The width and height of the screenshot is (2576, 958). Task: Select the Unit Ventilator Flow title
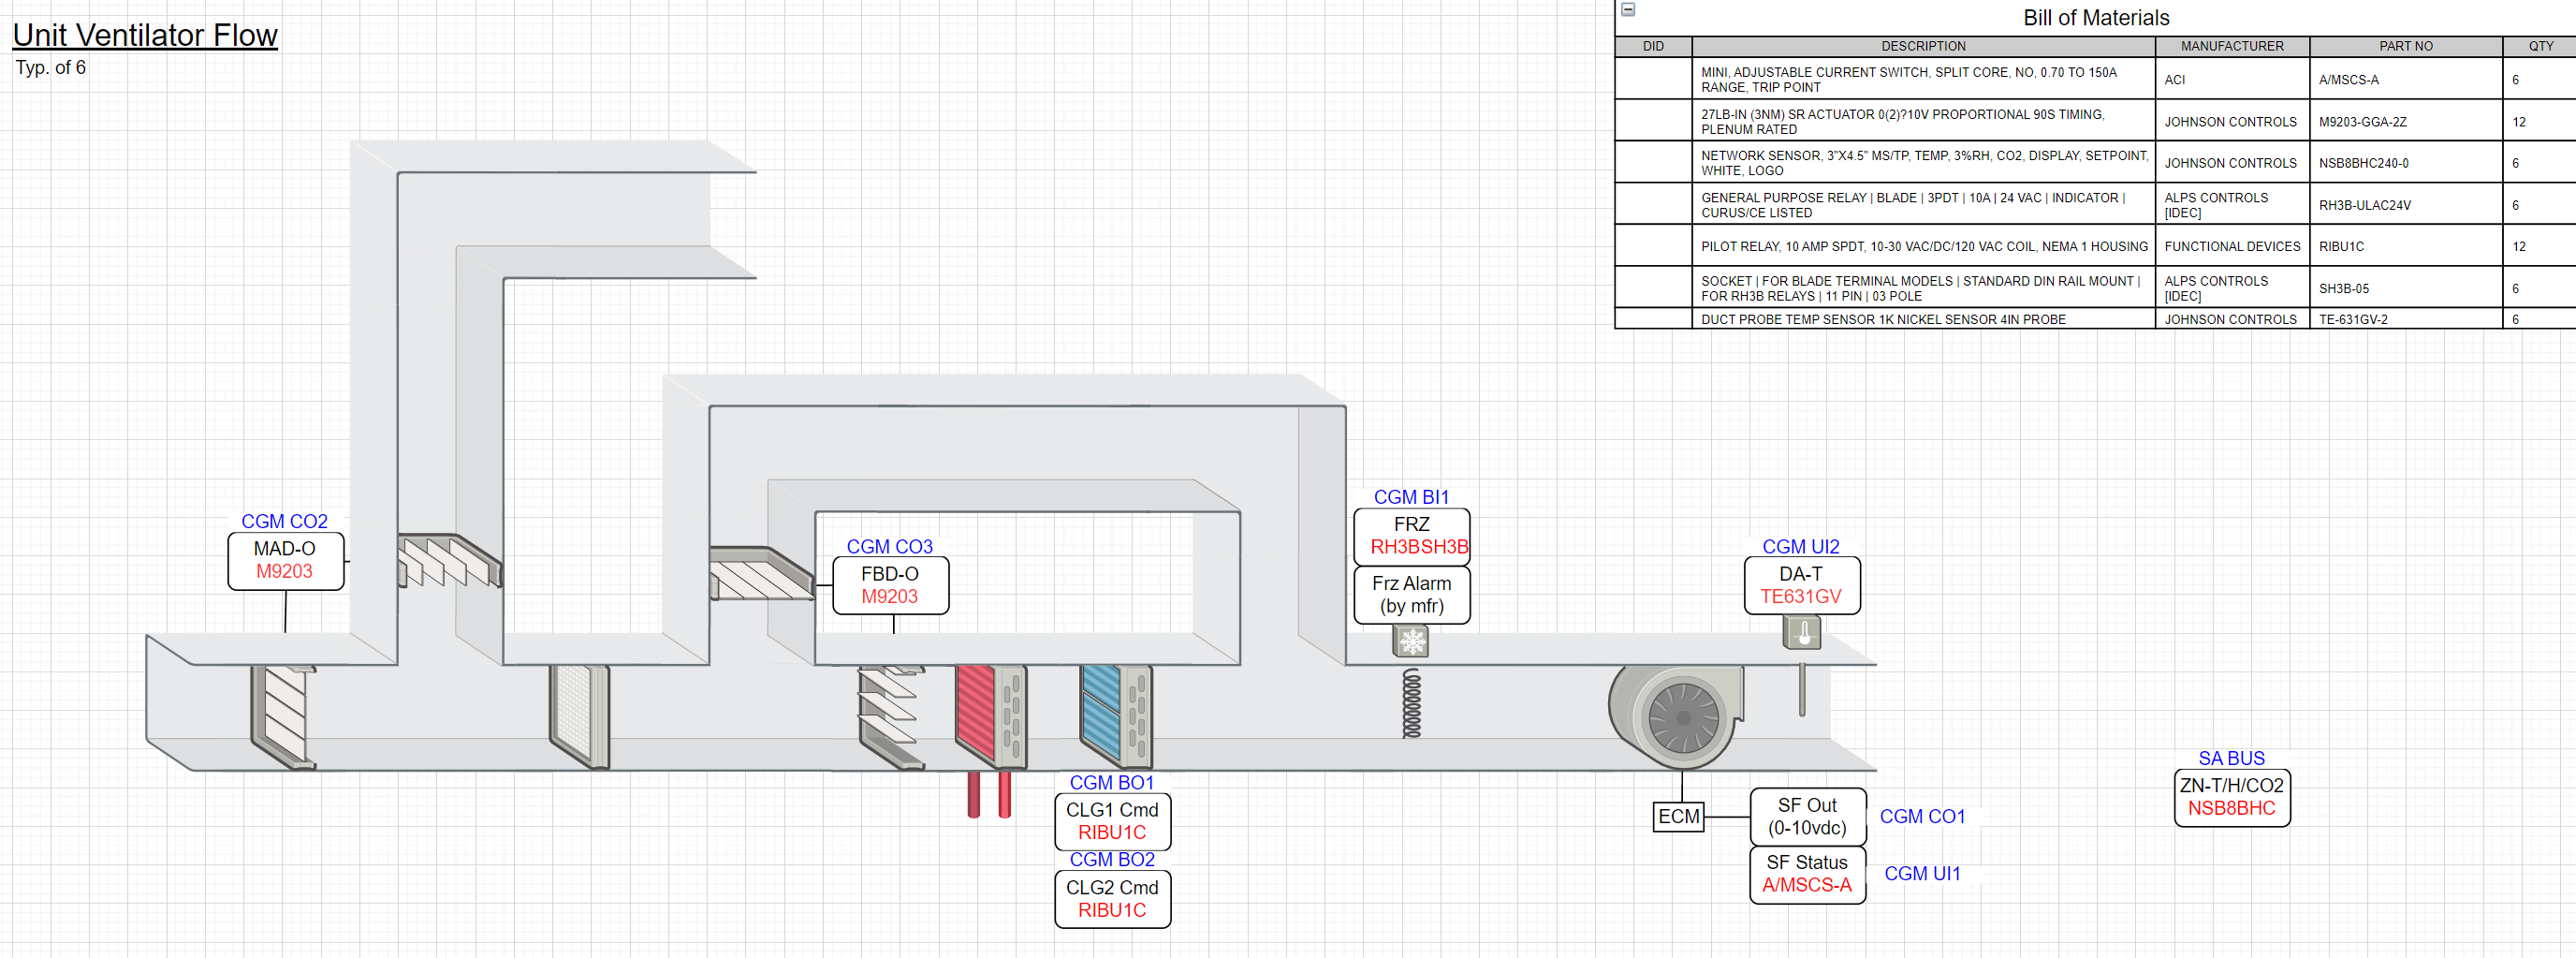click(144, 34)
